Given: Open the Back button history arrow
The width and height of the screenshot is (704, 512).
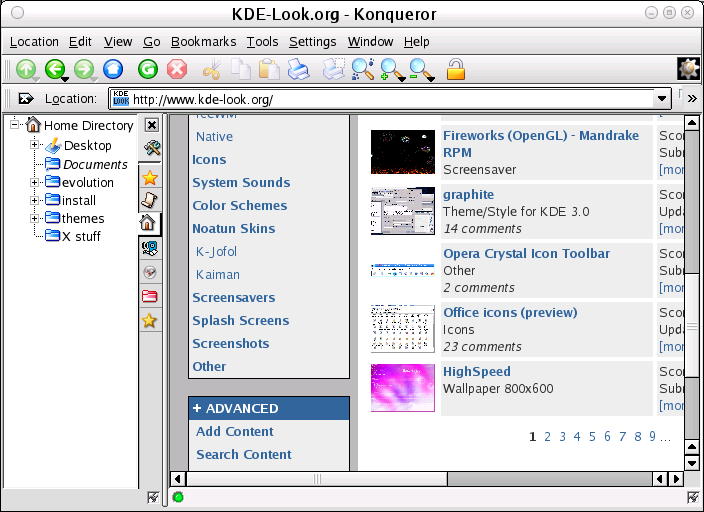Looking at the screenshot, I should tap(65, 79).
